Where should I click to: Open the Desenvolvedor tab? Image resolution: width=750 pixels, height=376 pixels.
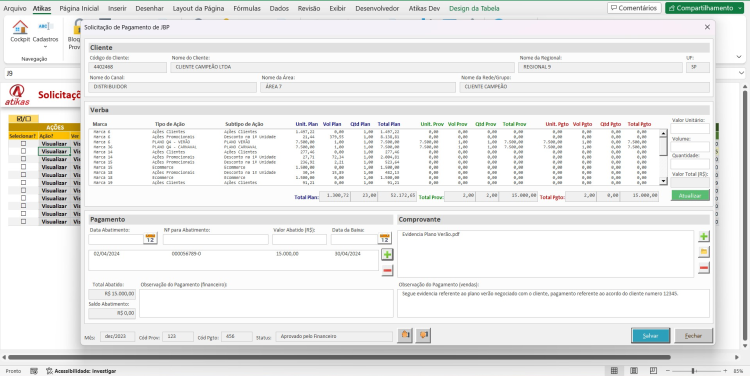377,8
